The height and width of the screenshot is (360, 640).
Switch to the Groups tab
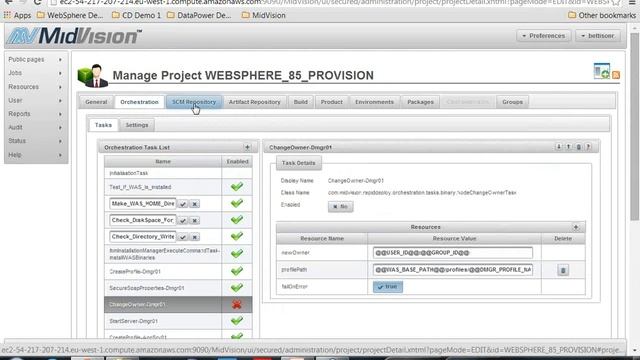[512, 102]
